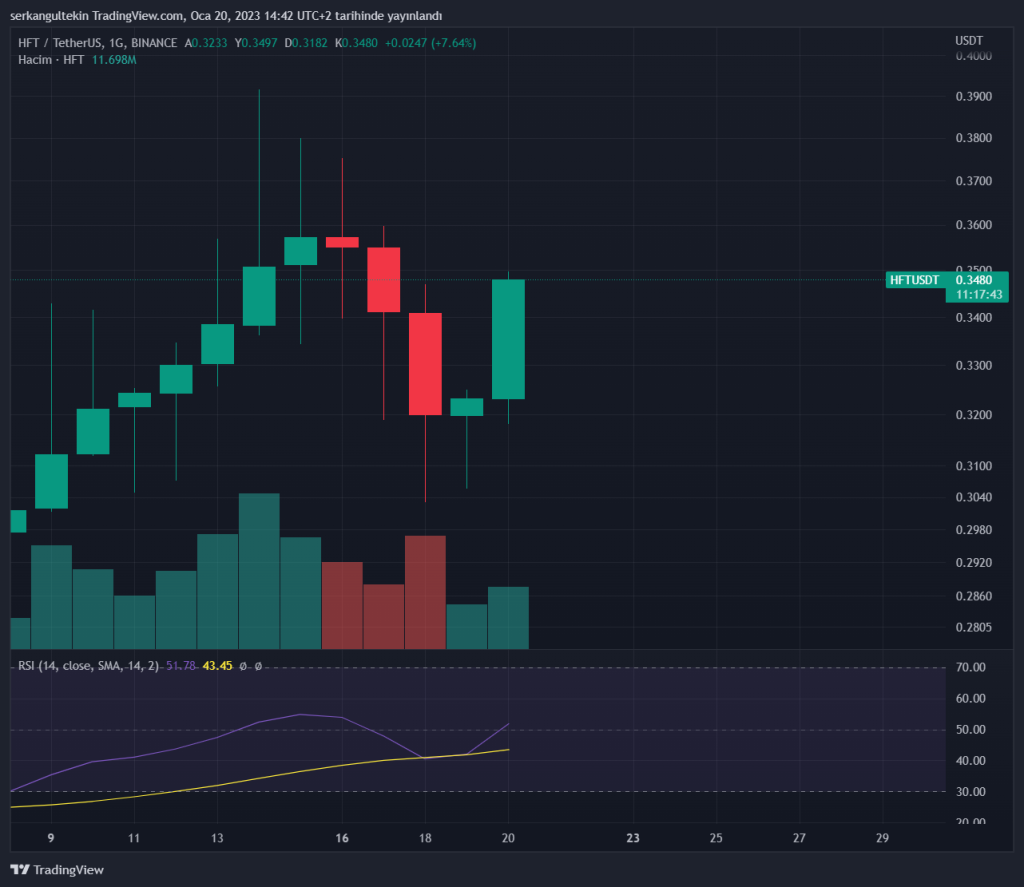Select the big red candle on date 18

(425, 364)
